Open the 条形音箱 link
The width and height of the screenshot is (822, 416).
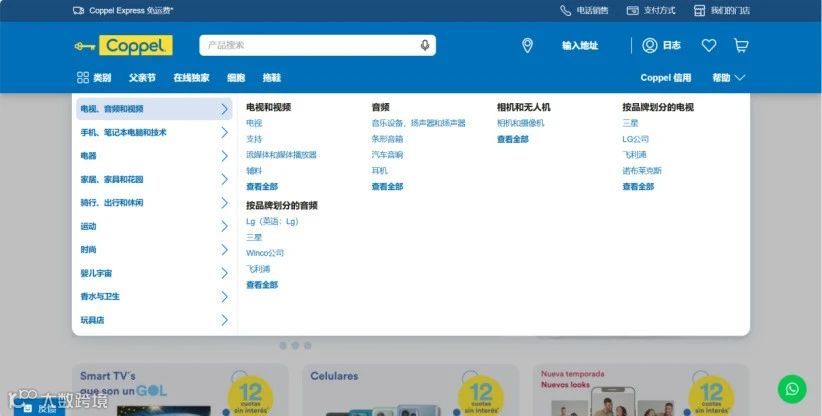[387, 139]
